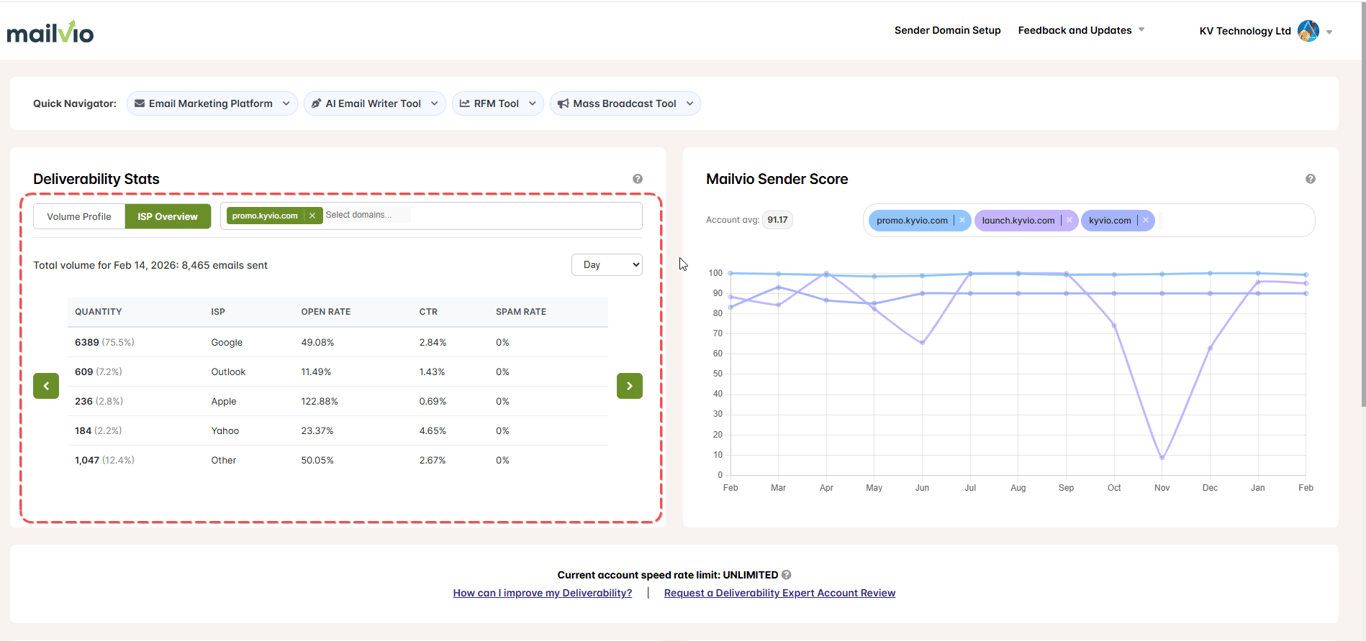Expand AI Email Writer Tool dropdown arrow
The height and width of the screenshot is (641, 1366).
434,104
